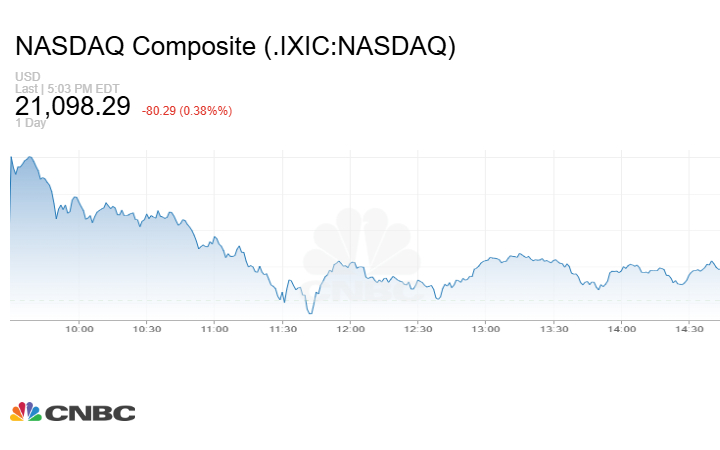
Task: Click the 13:00 time axis label
Action: [x=486, y=329]
